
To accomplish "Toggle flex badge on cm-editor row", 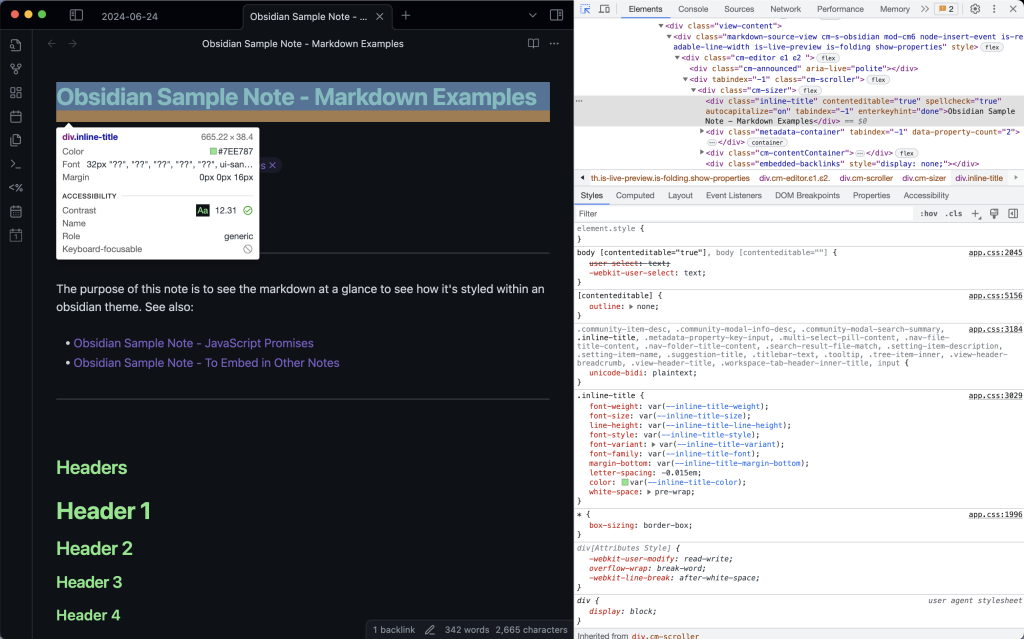I will click(828, 58).
